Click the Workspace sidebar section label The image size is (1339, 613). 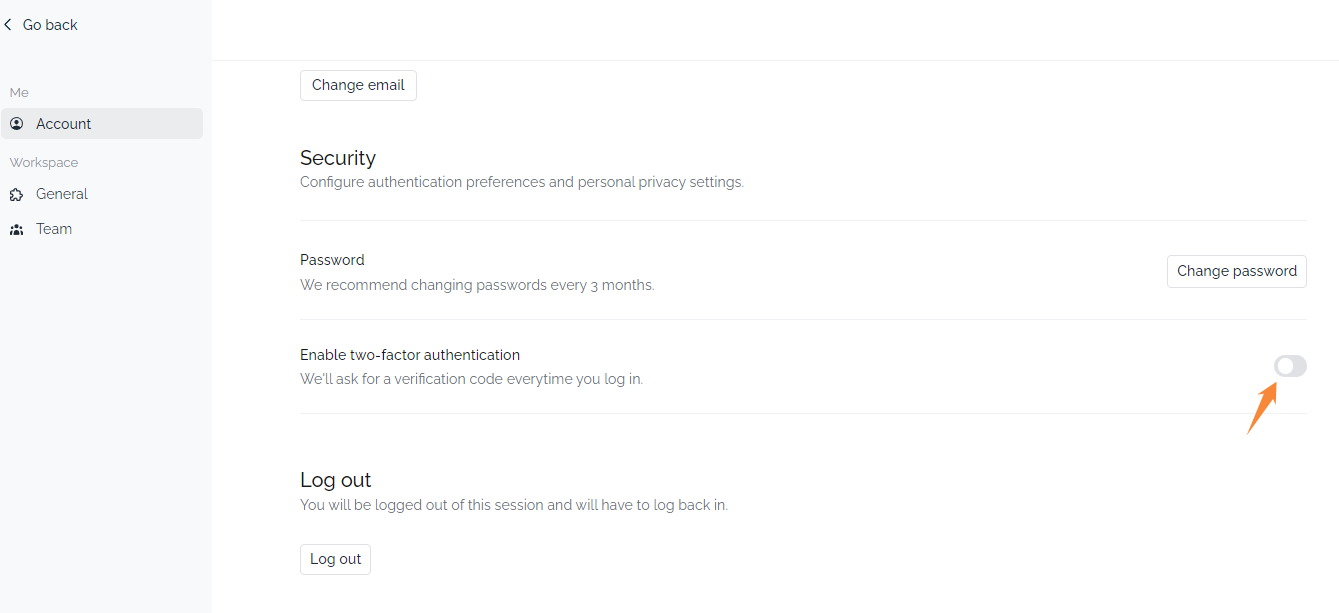(x=44, y=162)
